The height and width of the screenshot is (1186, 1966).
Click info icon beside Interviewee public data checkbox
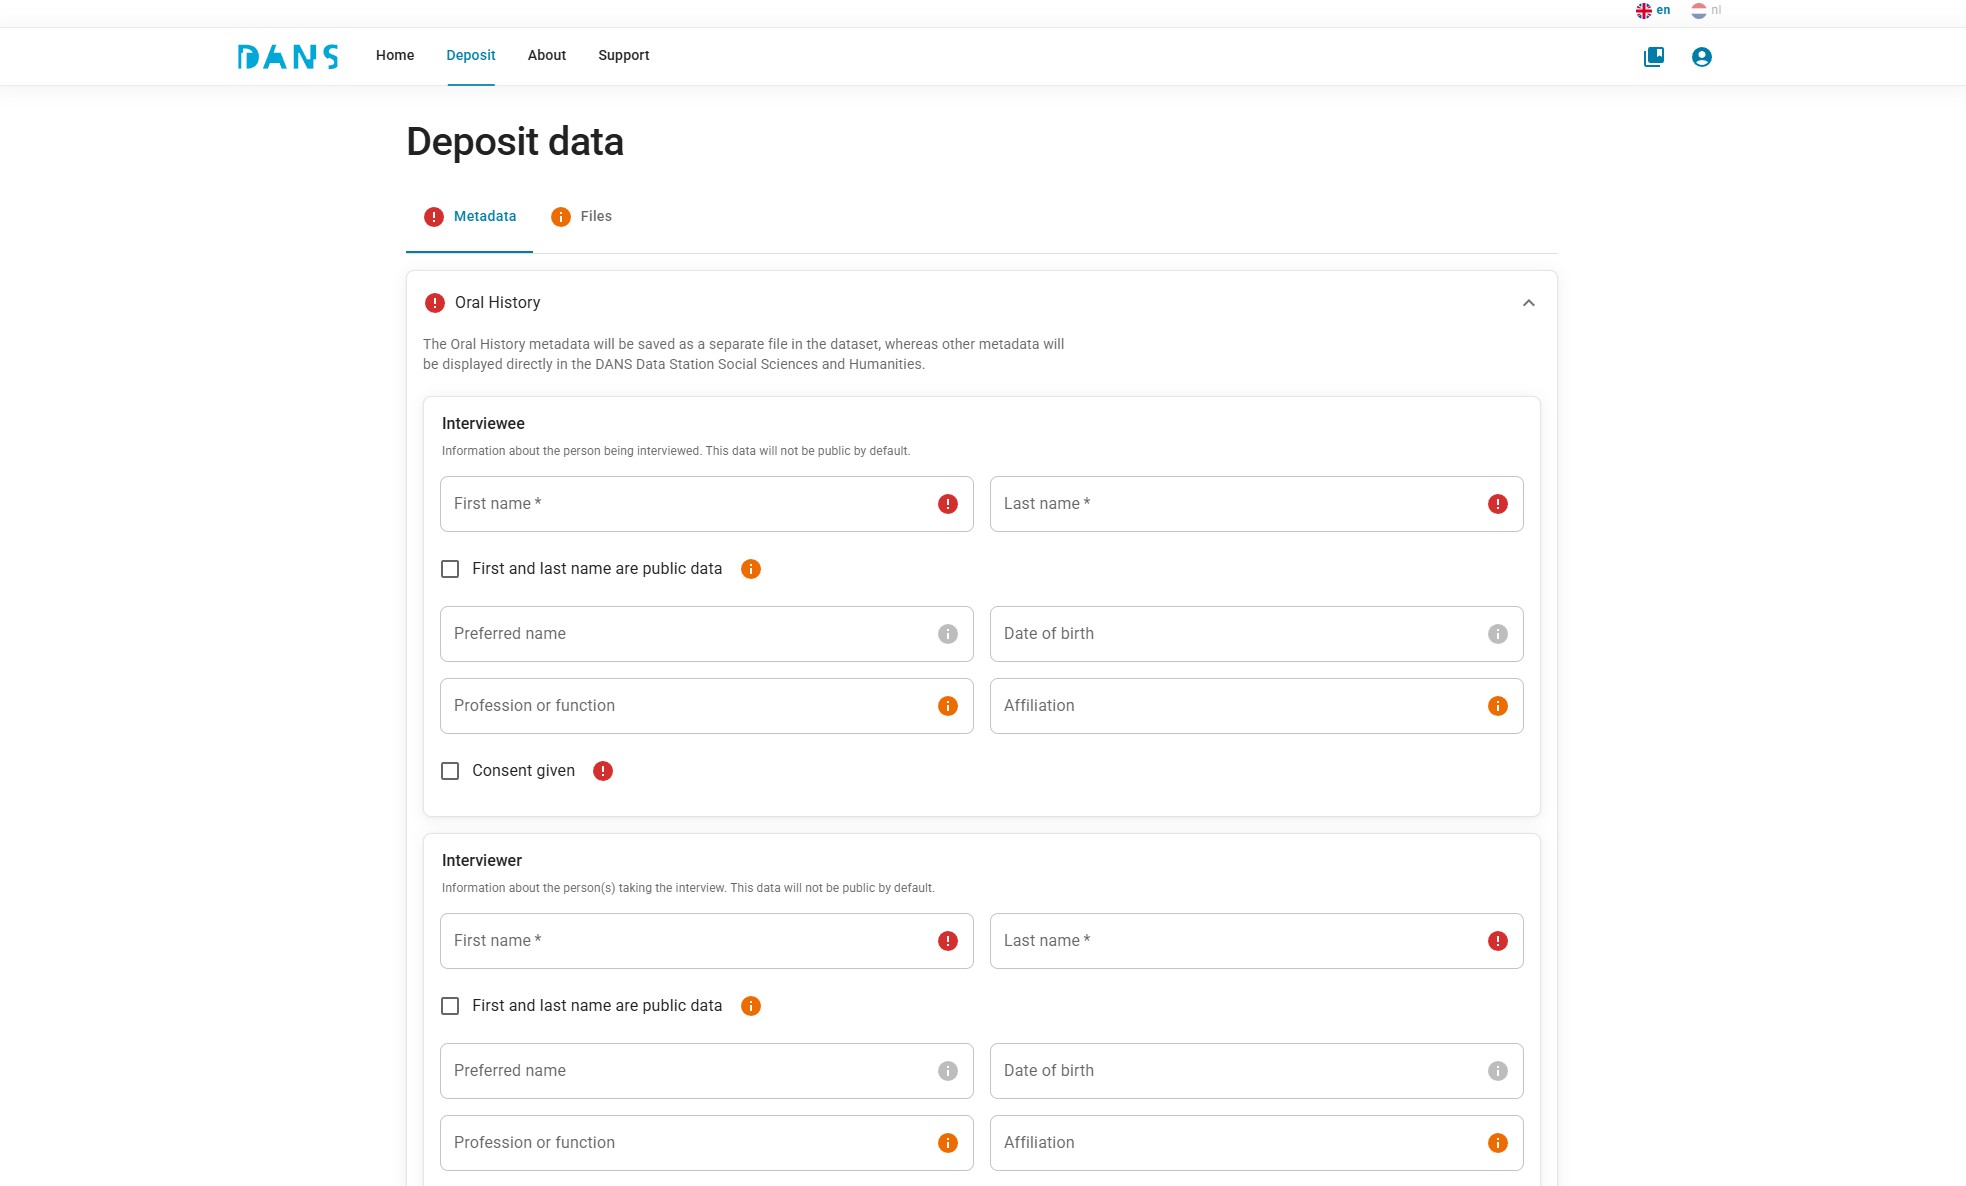pyautogui.click(x=751, y=569)
